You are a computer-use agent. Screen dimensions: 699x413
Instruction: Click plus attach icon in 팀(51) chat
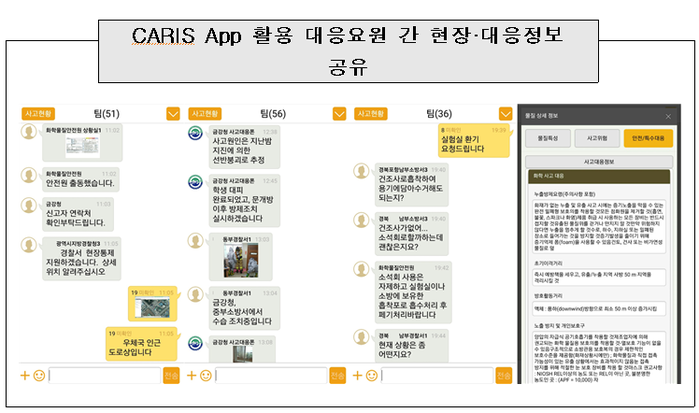click(x=25, y=376)
